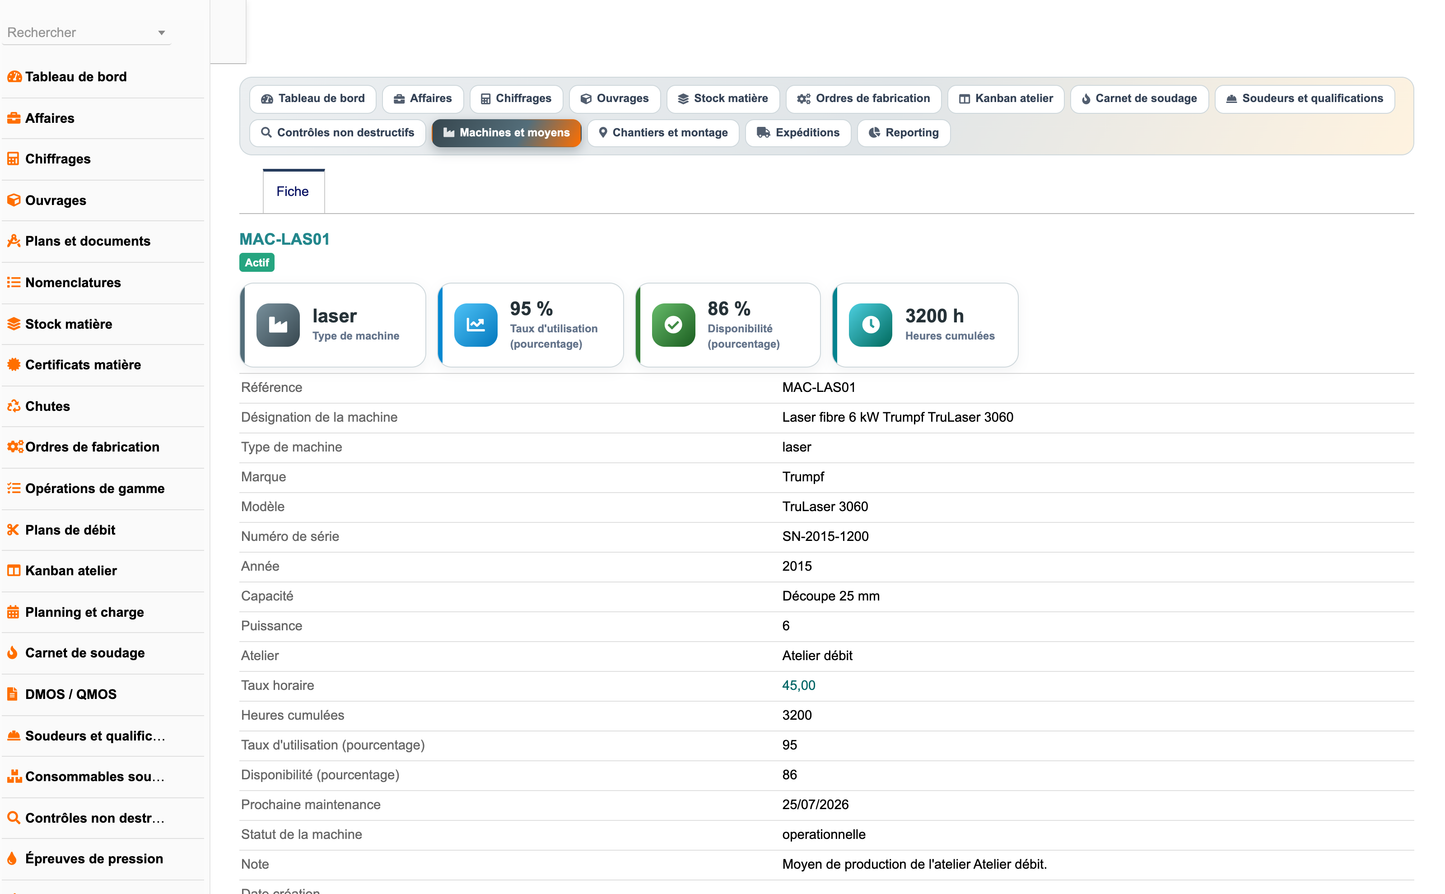Click the Consommables sou… boxes icon

click(x=14, y=777)
